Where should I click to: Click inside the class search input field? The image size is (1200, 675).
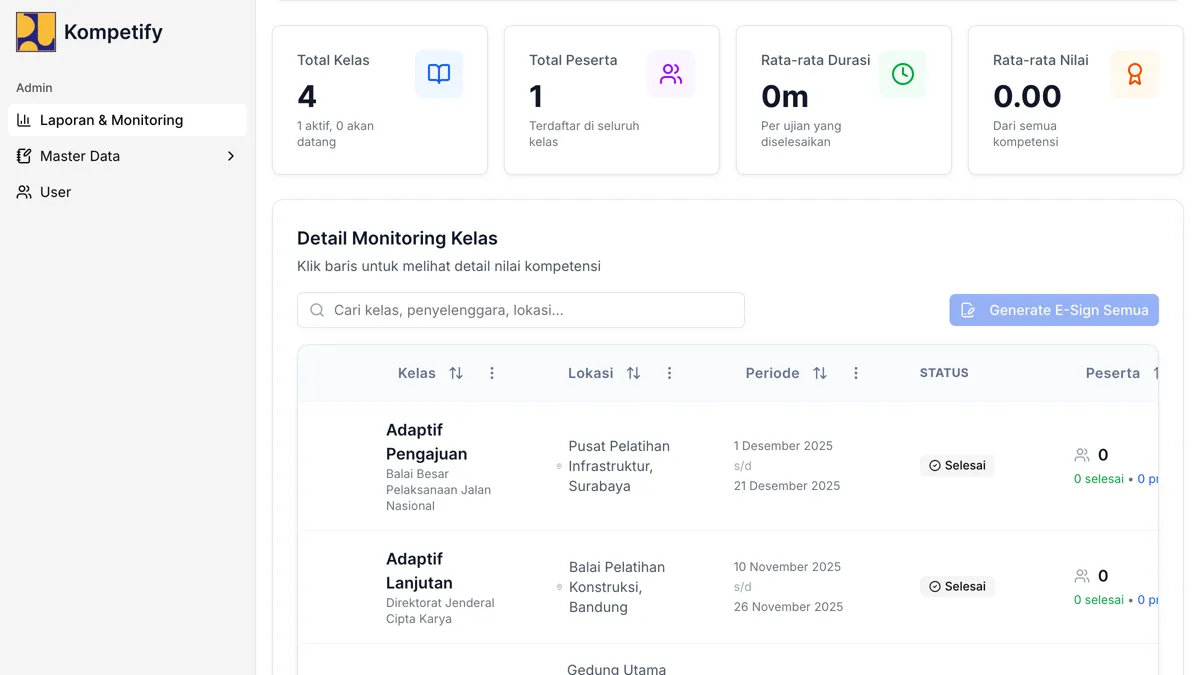coord(520,310)
